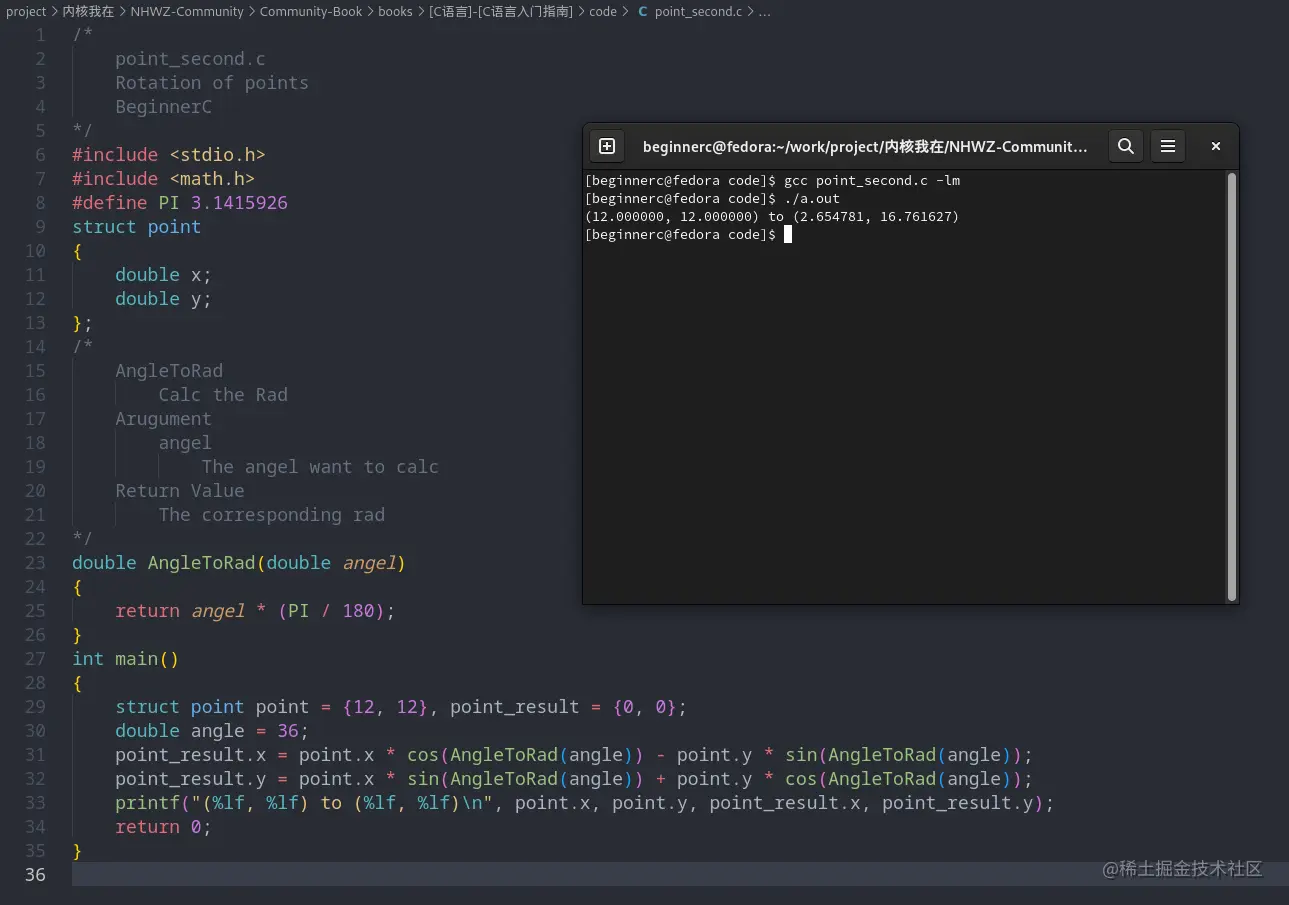Click 'struct point' declaration on line 9

click(136, 227)
